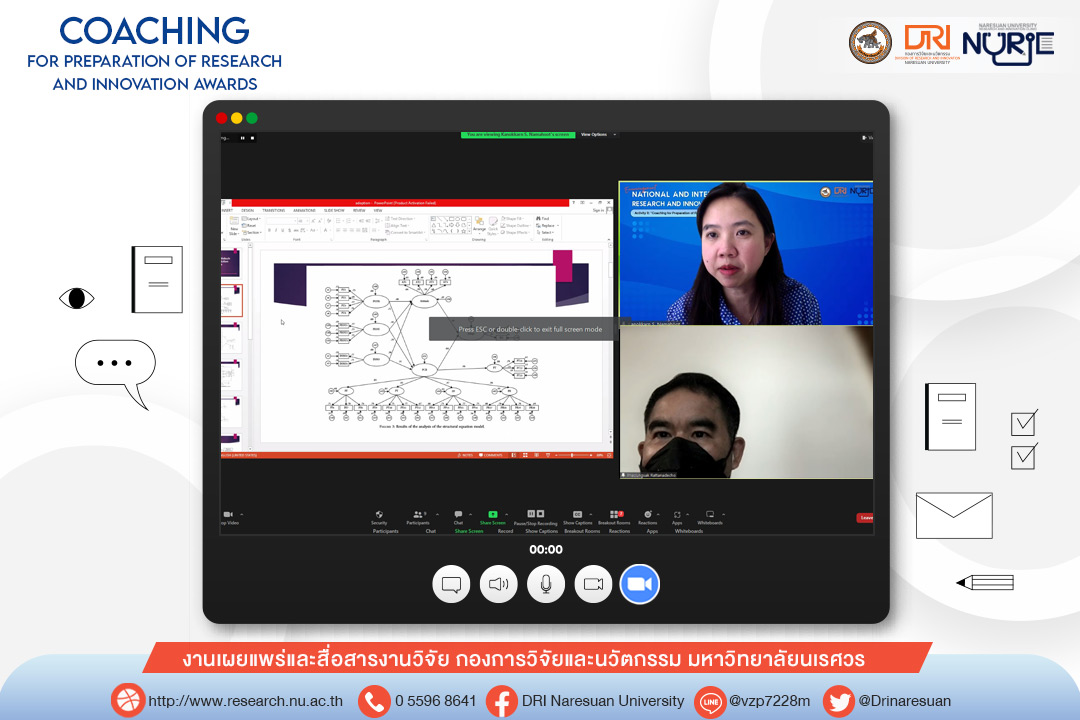The image size is (1080, 720).
Task: Open the REVIEW ribbon tab
Action: (359, 210)
